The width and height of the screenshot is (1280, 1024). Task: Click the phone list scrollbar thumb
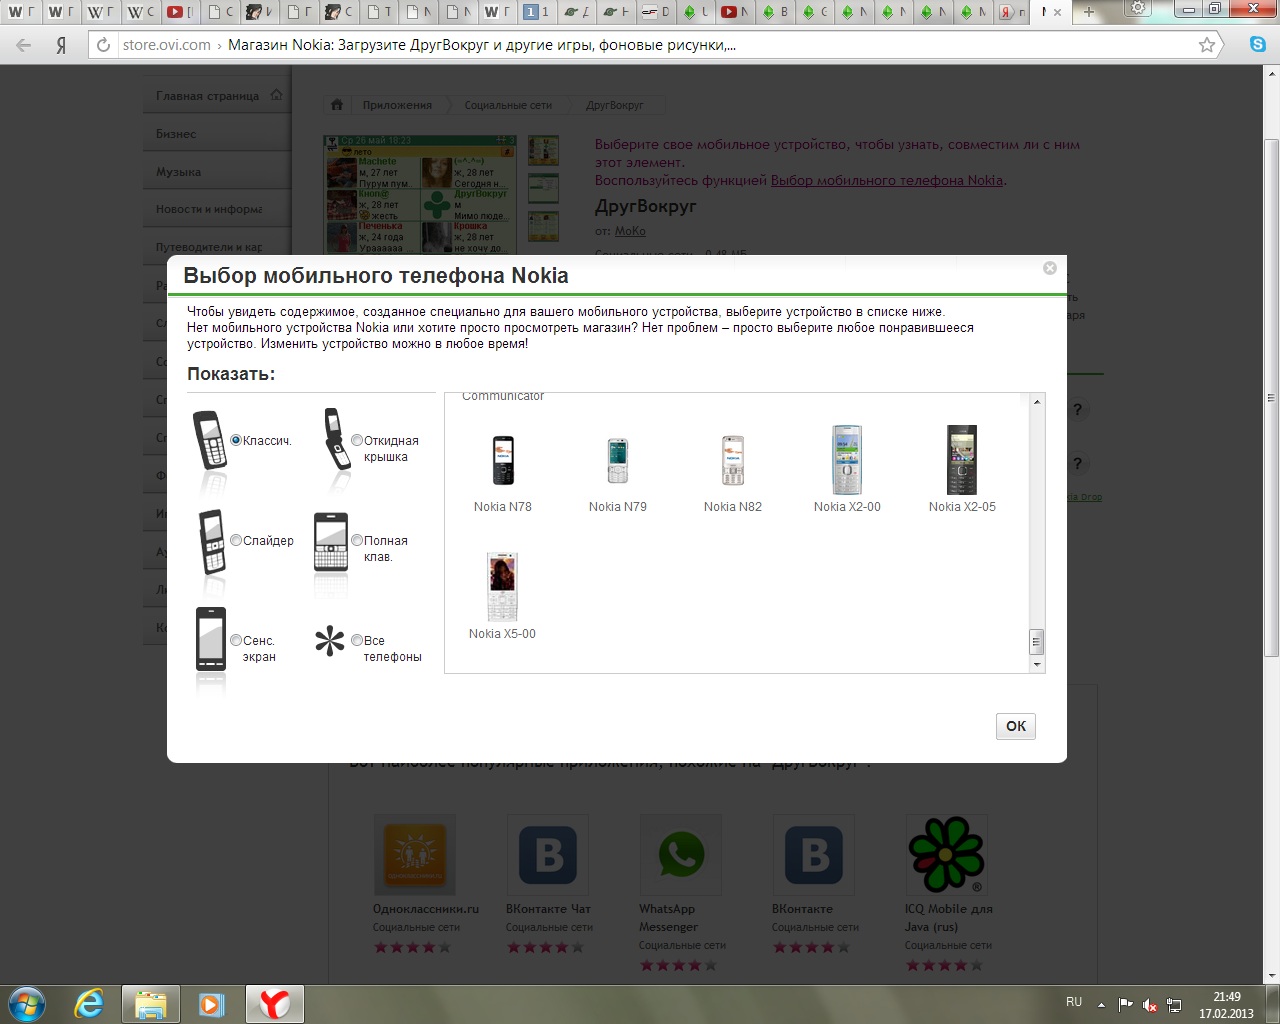(x=1037, y=641)
